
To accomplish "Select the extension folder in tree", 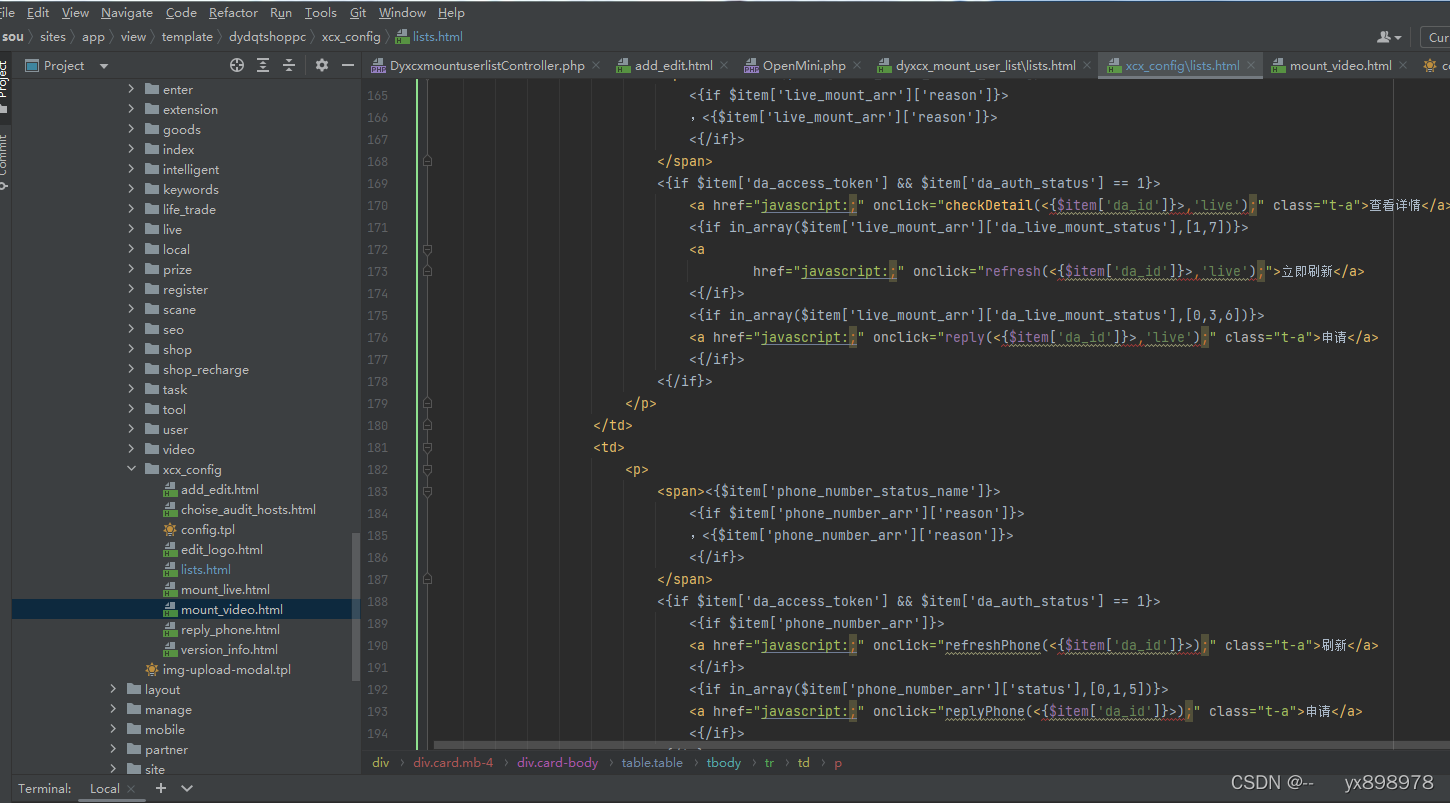I will pos(190,109).
